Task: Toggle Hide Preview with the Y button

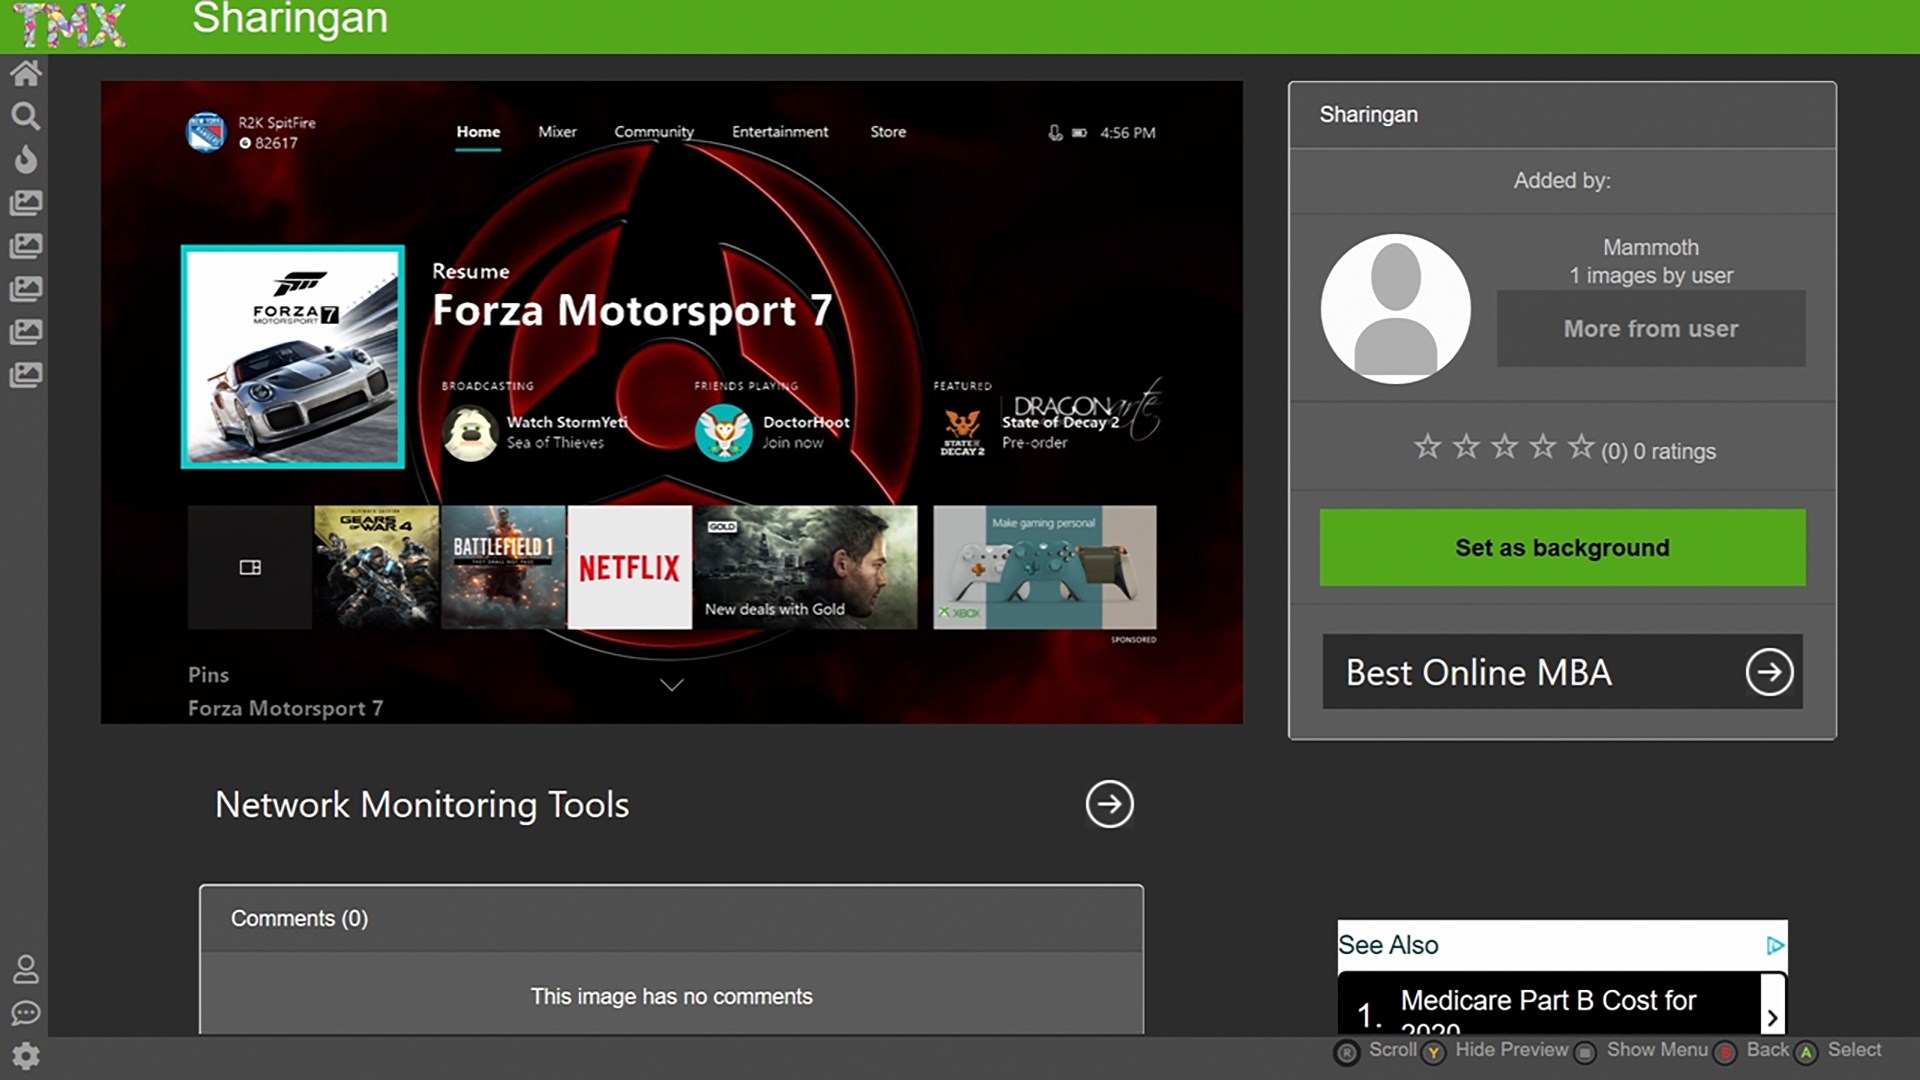Action: (x=1434, y=1052)
